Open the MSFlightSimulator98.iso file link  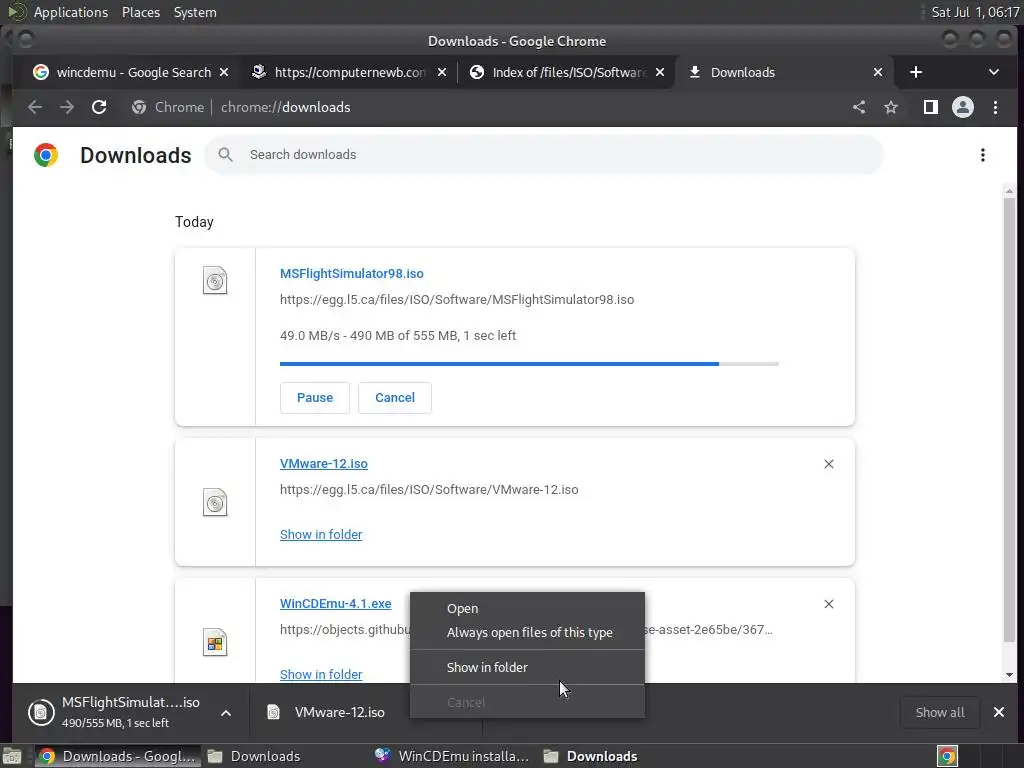pyautogui.click(x=351, y=274)
